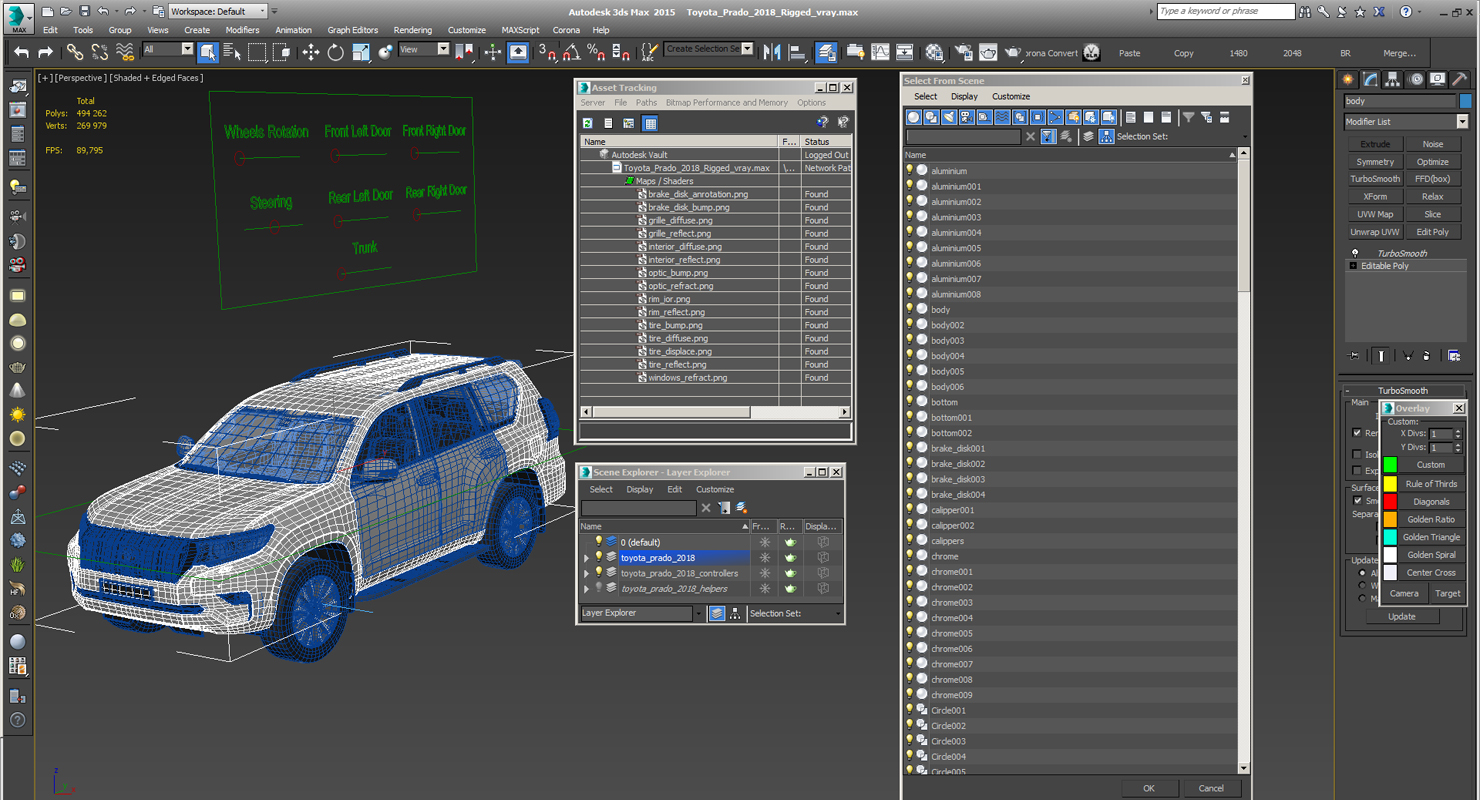Toggle the lightbulb next to chrome object
Image resolution: width=1480 pixels, height=800 pixels.
pyautogui.click(x=910, y=556)
